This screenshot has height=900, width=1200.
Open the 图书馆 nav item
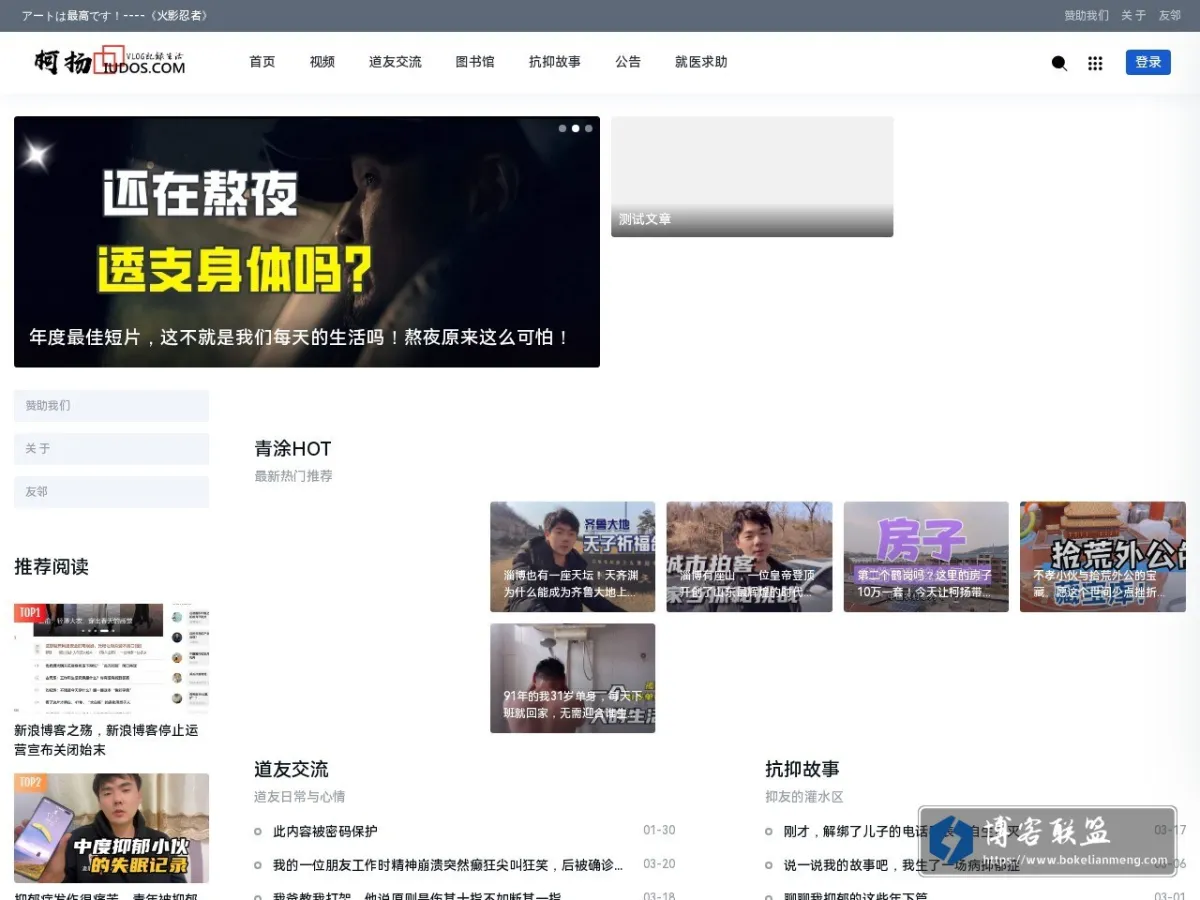pyautogui.click(x=475, y=62)
